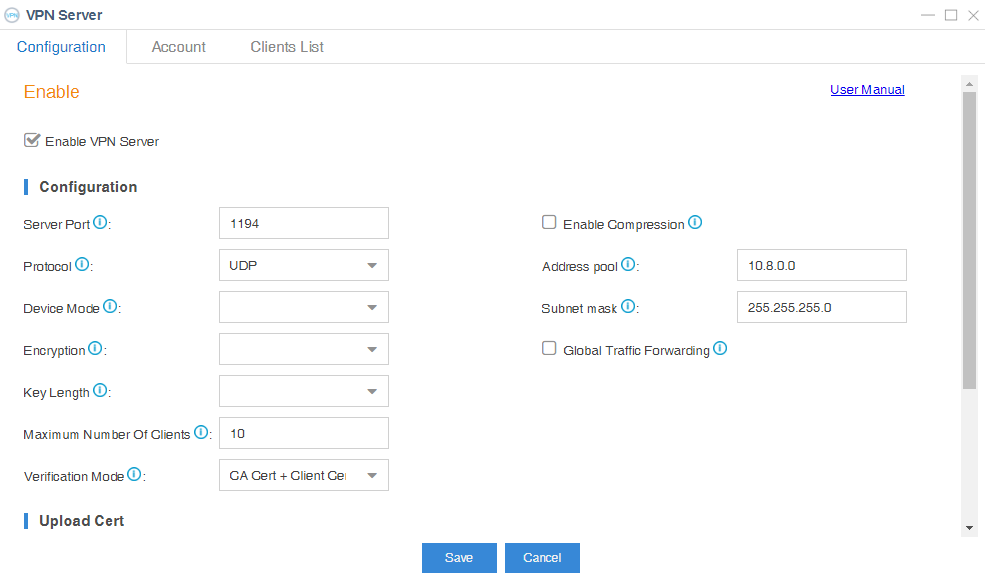The height and width of the screenshot is (575, 985).
Task: Click the Address pool input field
Action: coord(821,266)
